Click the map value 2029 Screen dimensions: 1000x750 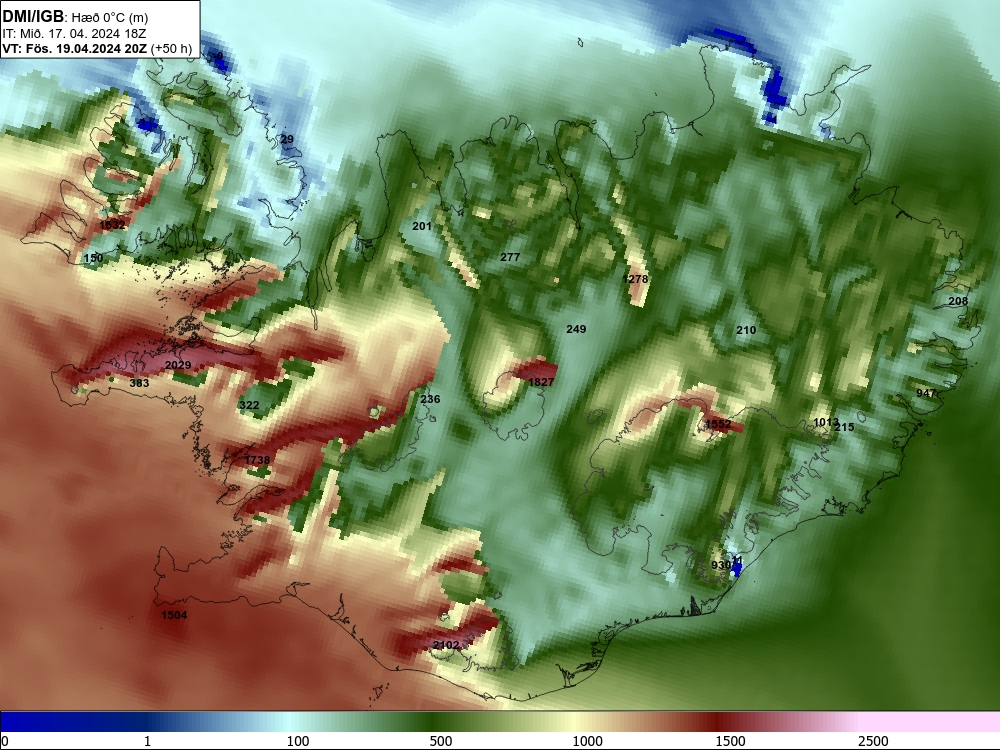tap(178, 365)
